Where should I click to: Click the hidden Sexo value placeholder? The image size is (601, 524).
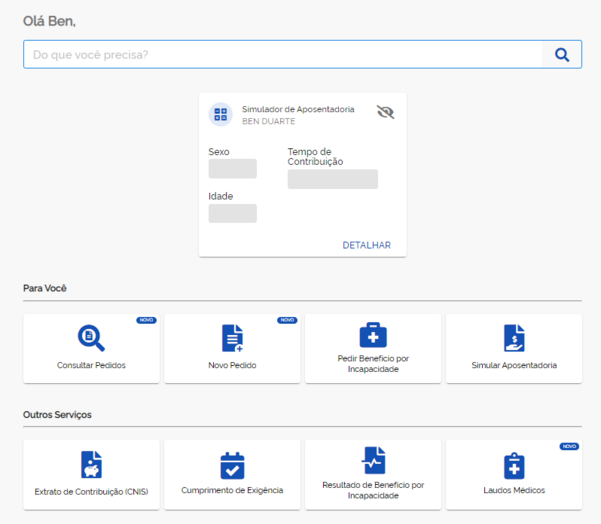[233, 169]
